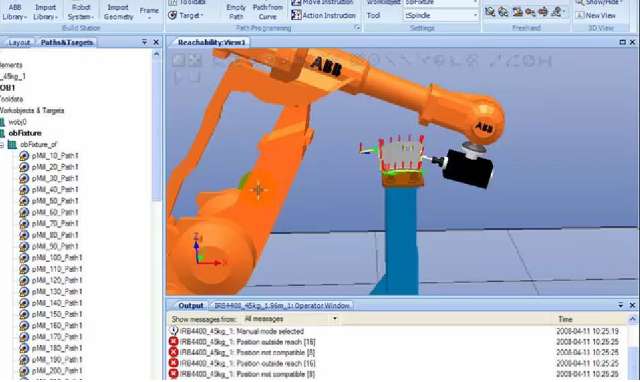The width and height of the screenshot is (640, 382).
Task: Click the New View icon
Action: coord(580,16)
